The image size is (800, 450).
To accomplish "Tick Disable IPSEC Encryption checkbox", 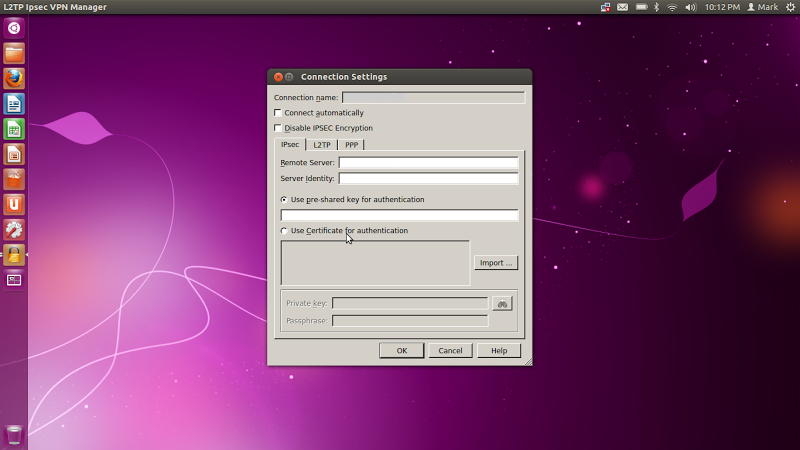I will (278, 128).
